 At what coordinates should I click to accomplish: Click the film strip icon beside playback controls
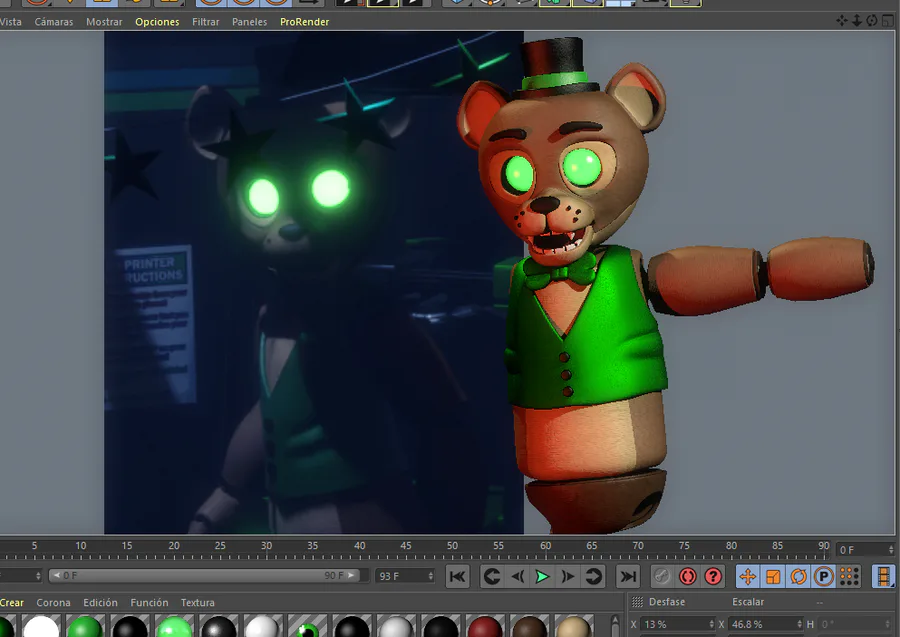883,576
